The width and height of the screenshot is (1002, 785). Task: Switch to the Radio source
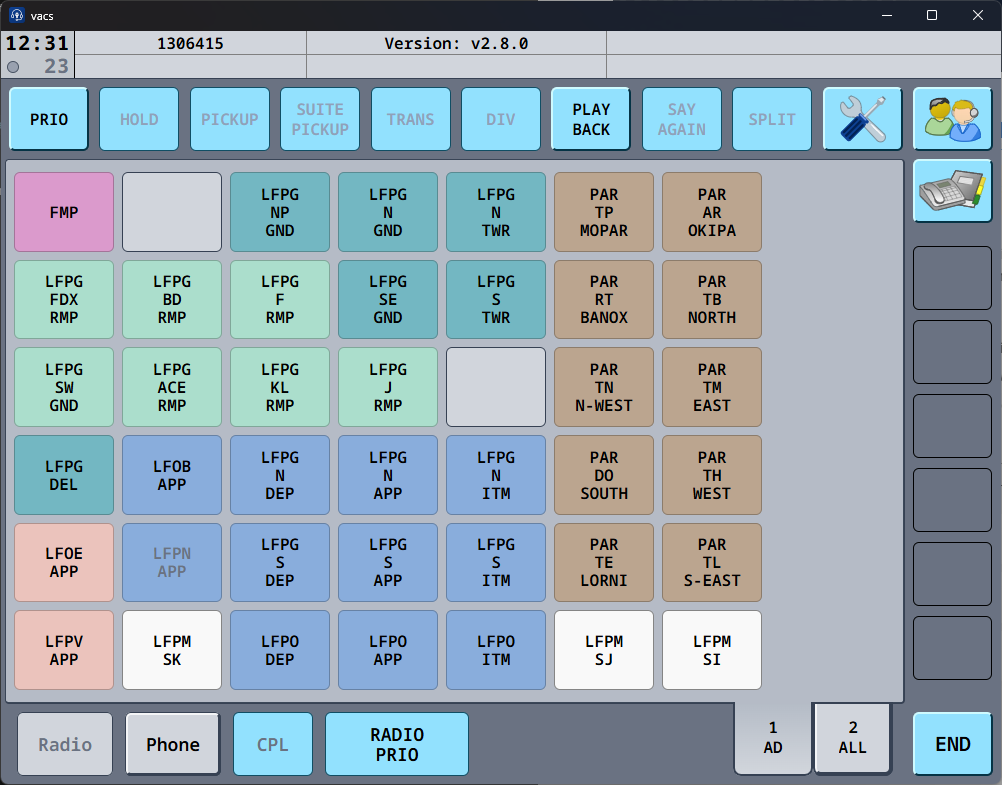pyautogui.click(x=65, y=744)
